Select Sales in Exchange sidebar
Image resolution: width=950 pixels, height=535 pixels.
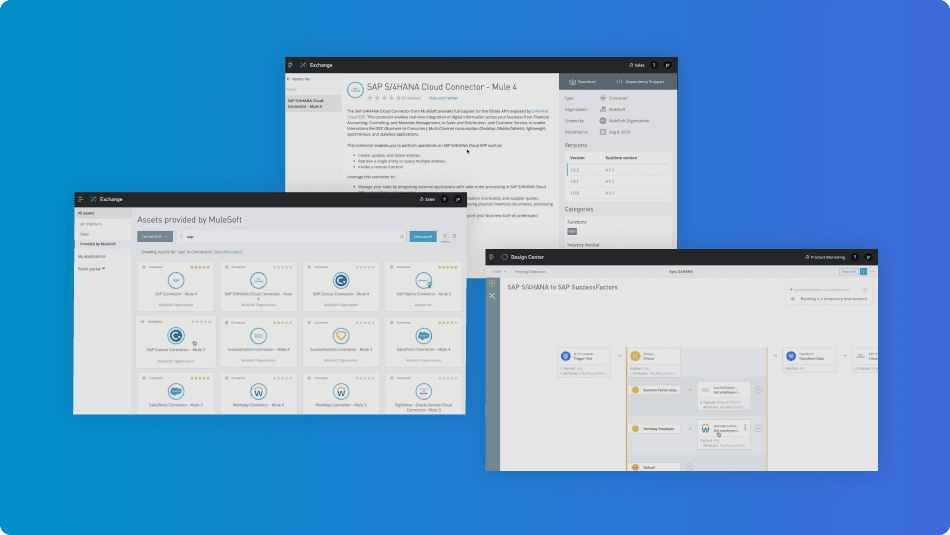[x=84, y=234]
